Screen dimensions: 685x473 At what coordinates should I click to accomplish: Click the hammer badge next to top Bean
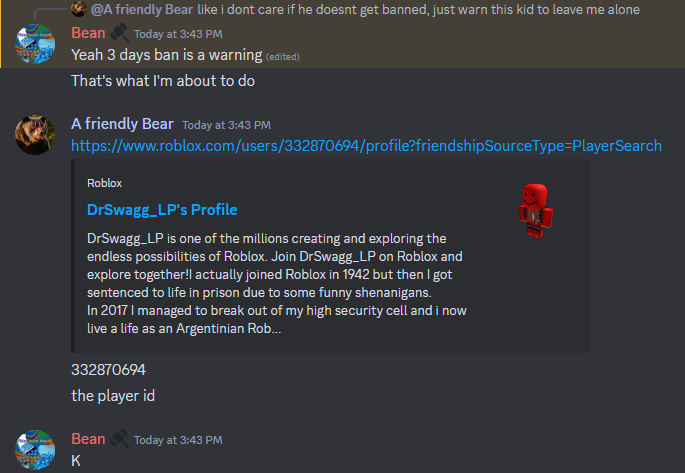click(120, 33)
